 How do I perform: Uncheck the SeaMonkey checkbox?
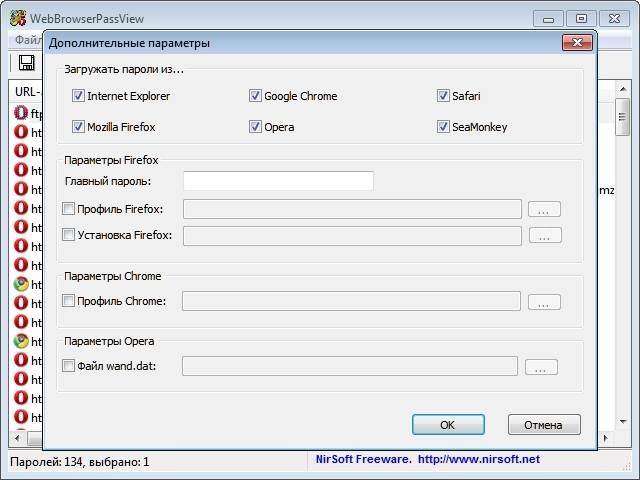(x=443, y=127)
